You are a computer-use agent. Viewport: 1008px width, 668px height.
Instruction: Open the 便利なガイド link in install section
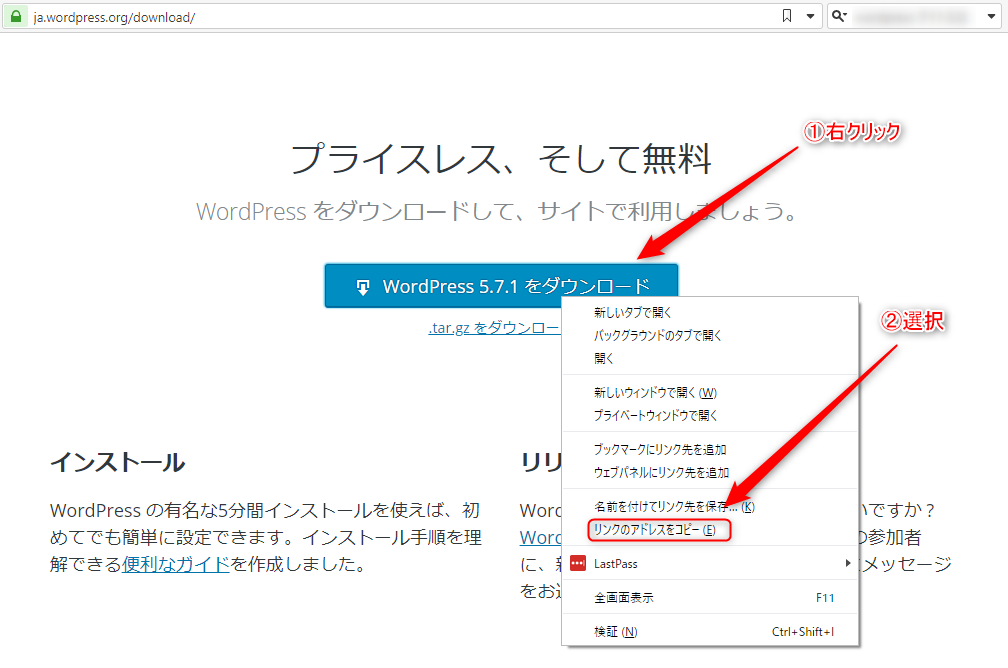tap(176, 564)
